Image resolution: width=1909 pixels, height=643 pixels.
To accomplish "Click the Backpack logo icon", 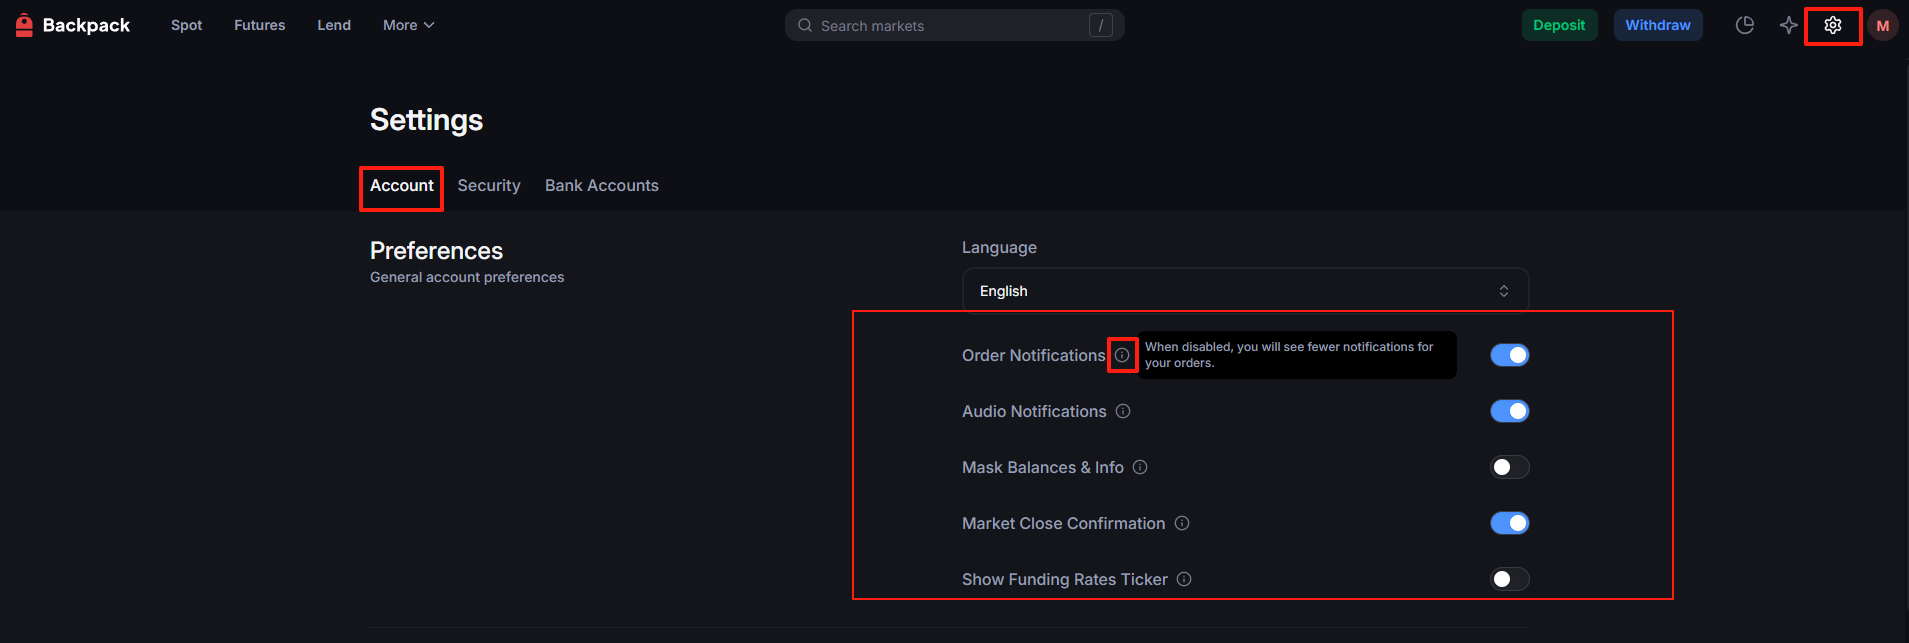I will click(x=24, y=25).
